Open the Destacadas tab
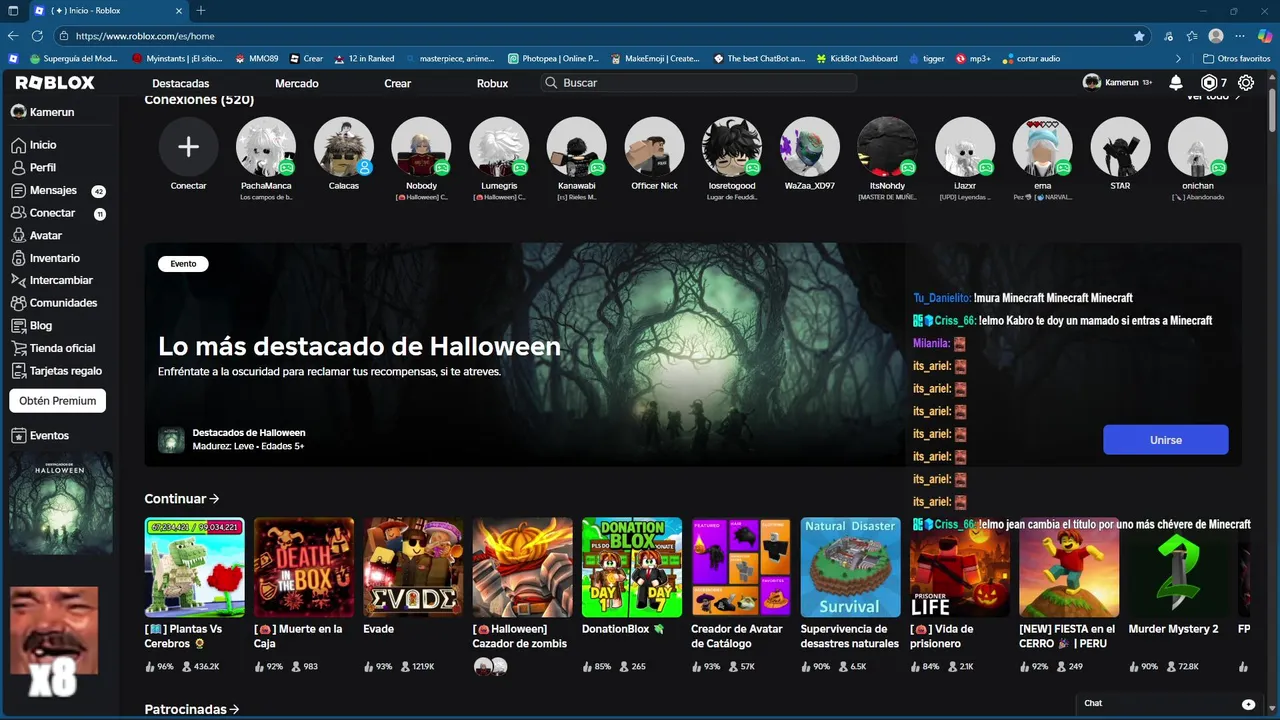1280x720 pixels. pos(181,83)
